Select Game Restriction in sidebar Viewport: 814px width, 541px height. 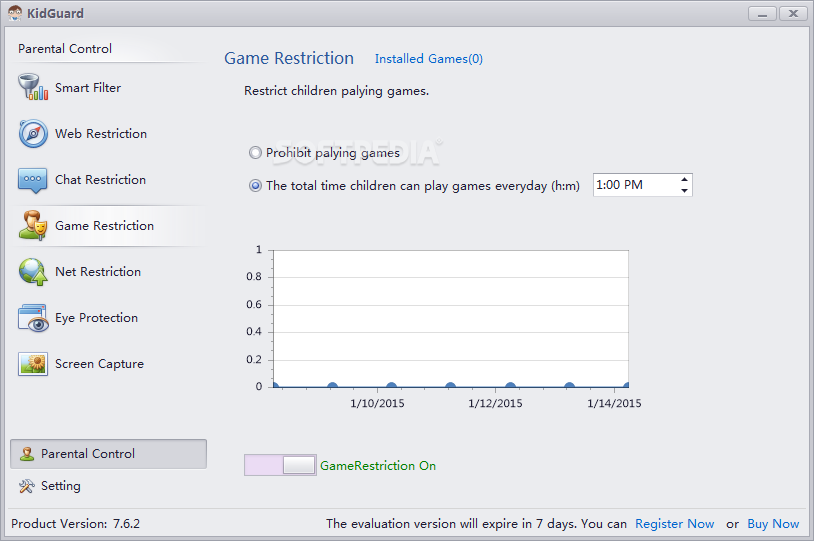(x=104, y=226)
